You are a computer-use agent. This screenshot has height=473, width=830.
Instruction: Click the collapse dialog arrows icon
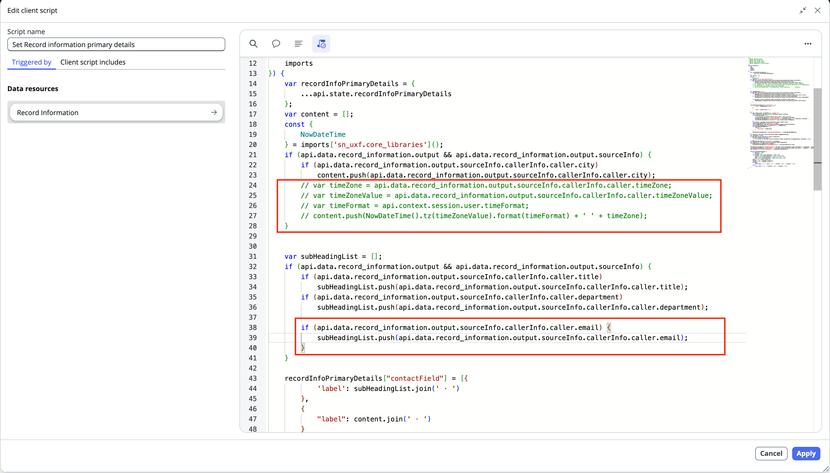point(803,10)
